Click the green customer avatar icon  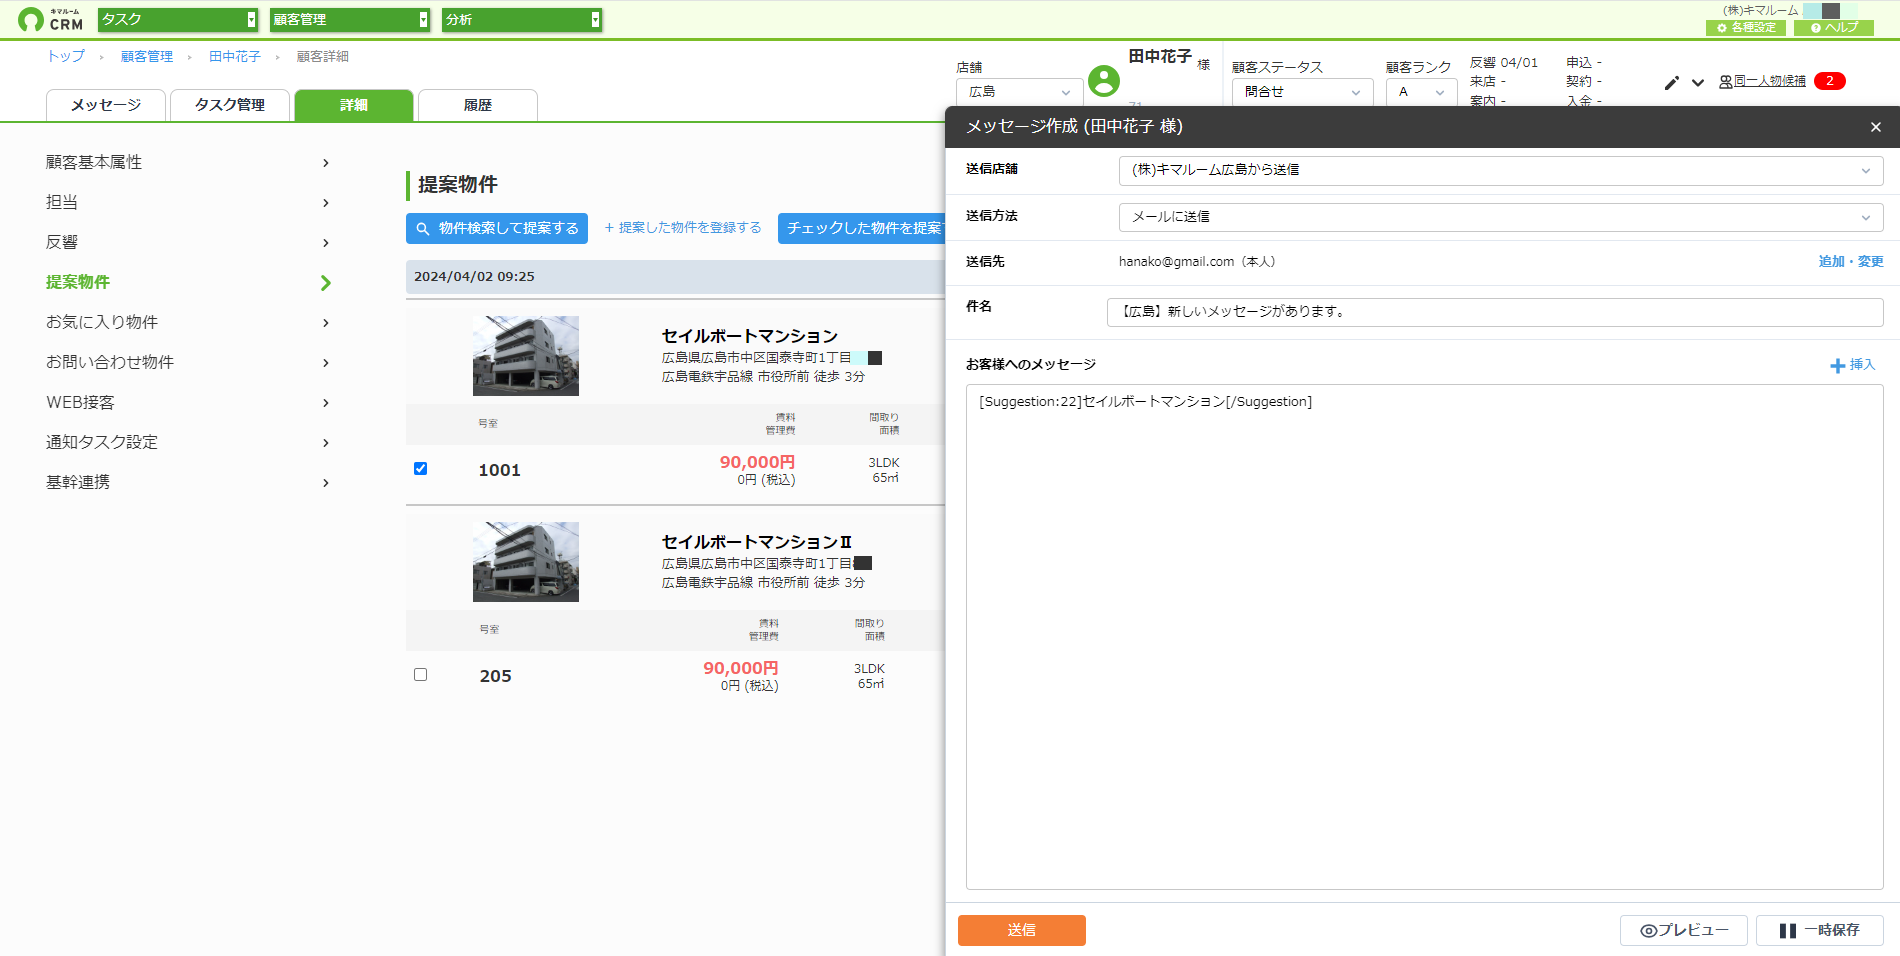point(1104,81)
